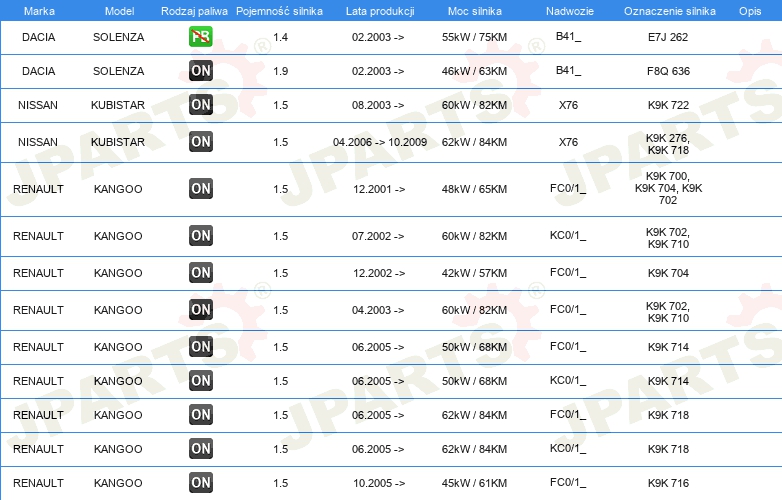Image resolution: width=782 pixels, height=500 pixels.
Task: Click the 55kW / 75KM power value
Action: (x=474, y=37)
